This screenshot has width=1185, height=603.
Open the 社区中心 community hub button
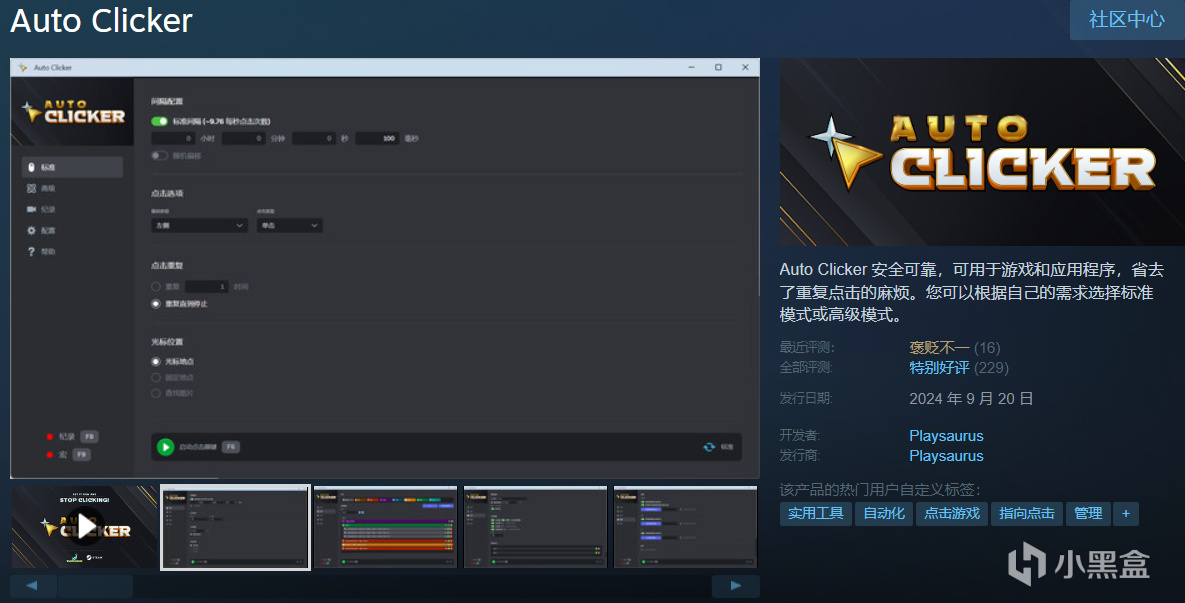[x=1127, y=20]
